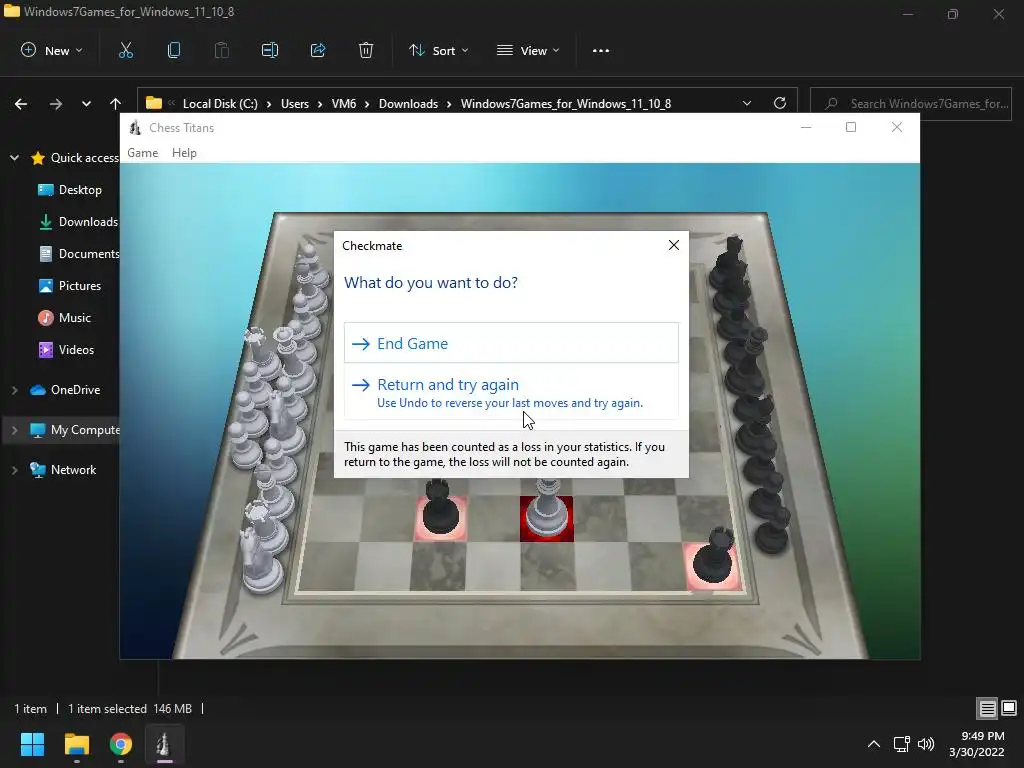Select the Chess Titans taskbar icon
The image size is (1024, 768).
(164, 744)
